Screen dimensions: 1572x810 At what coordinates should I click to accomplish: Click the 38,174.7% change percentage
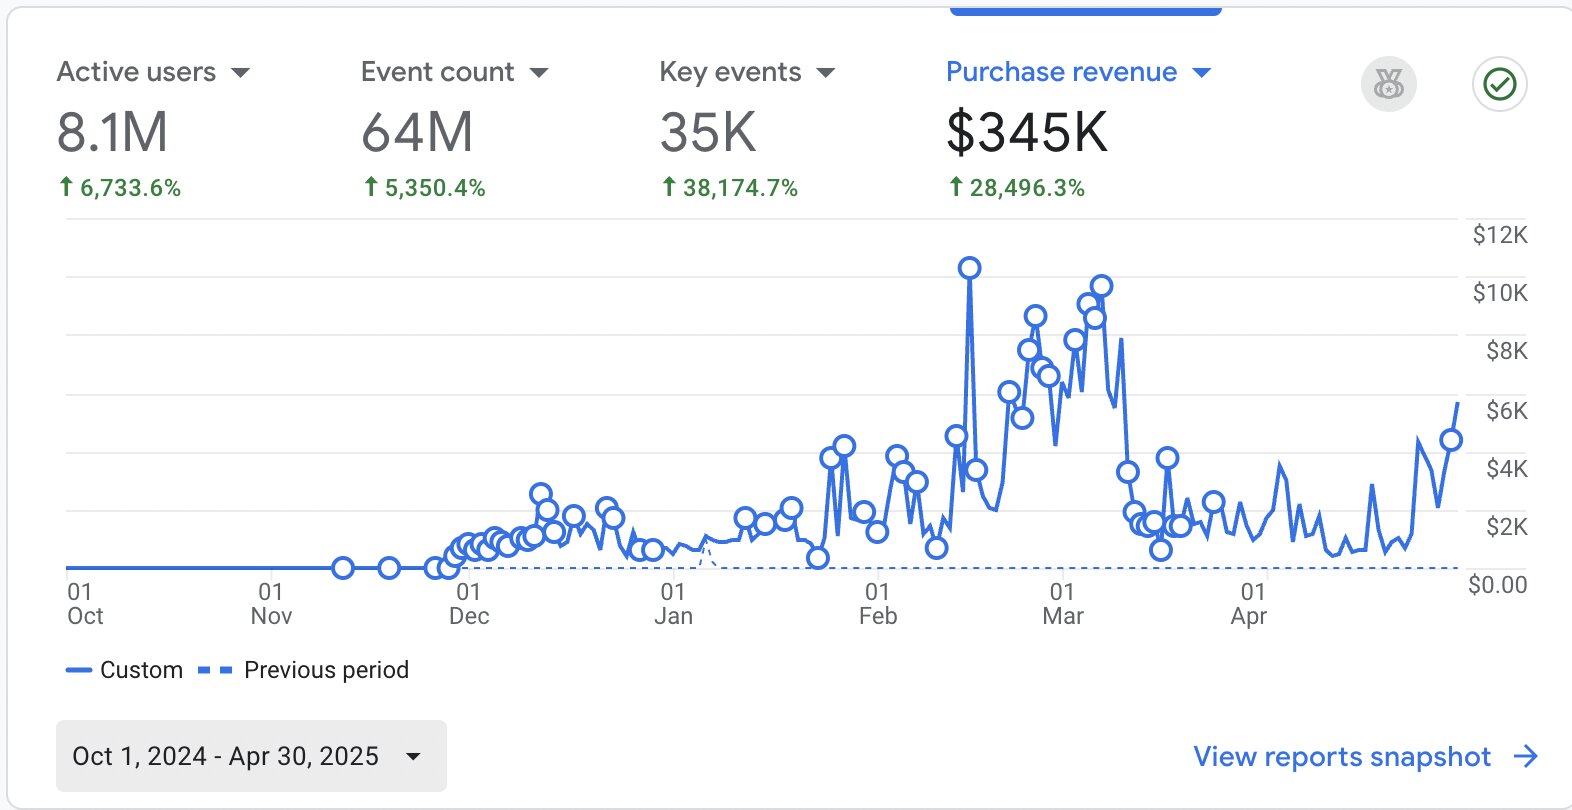(x=740, y=188)
